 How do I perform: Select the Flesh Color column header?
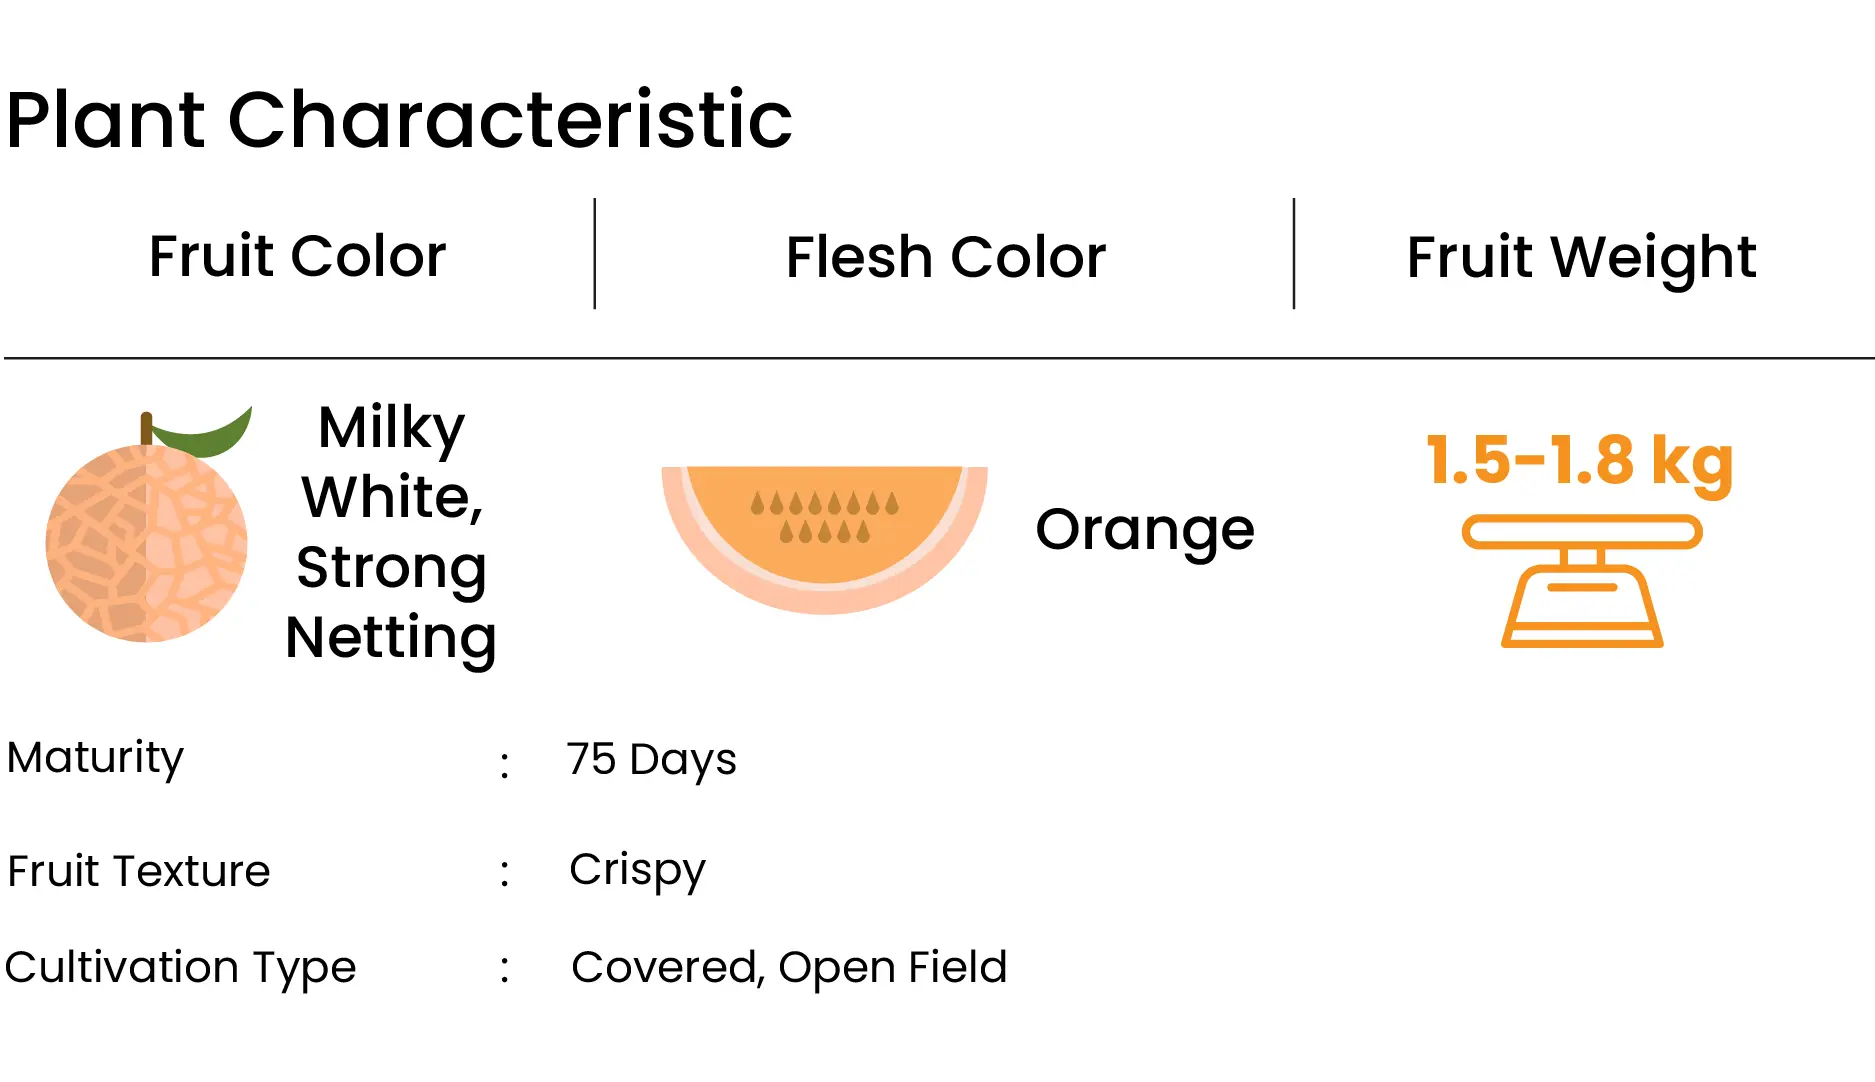(946, 257)
